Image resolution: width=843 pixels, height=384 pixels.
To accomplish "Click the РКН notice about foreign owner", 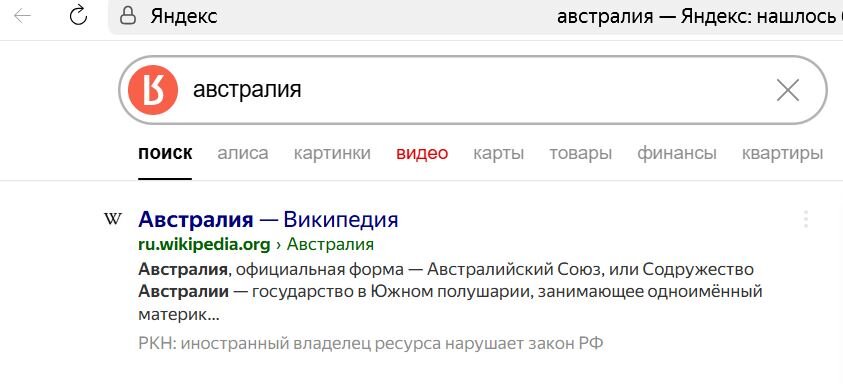I will 370,343.
